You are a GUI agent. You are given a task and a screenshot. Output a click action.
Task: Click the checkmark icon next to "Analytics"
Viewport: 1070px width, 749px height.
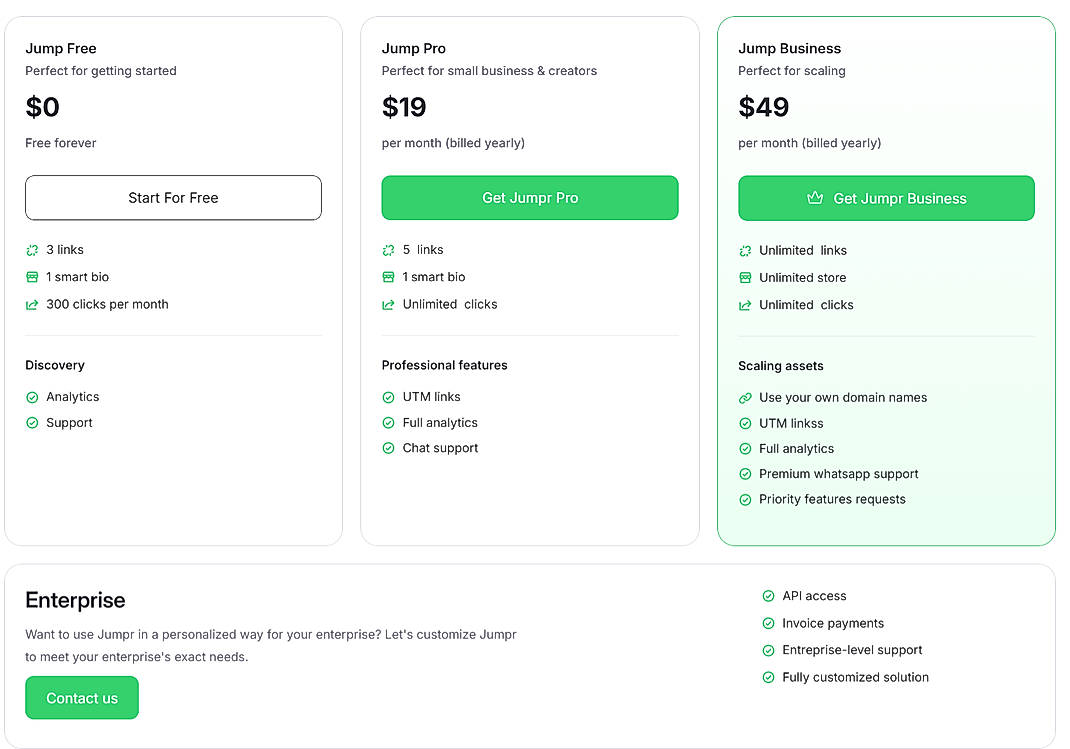pyautogui.click(x=31, y=396)
